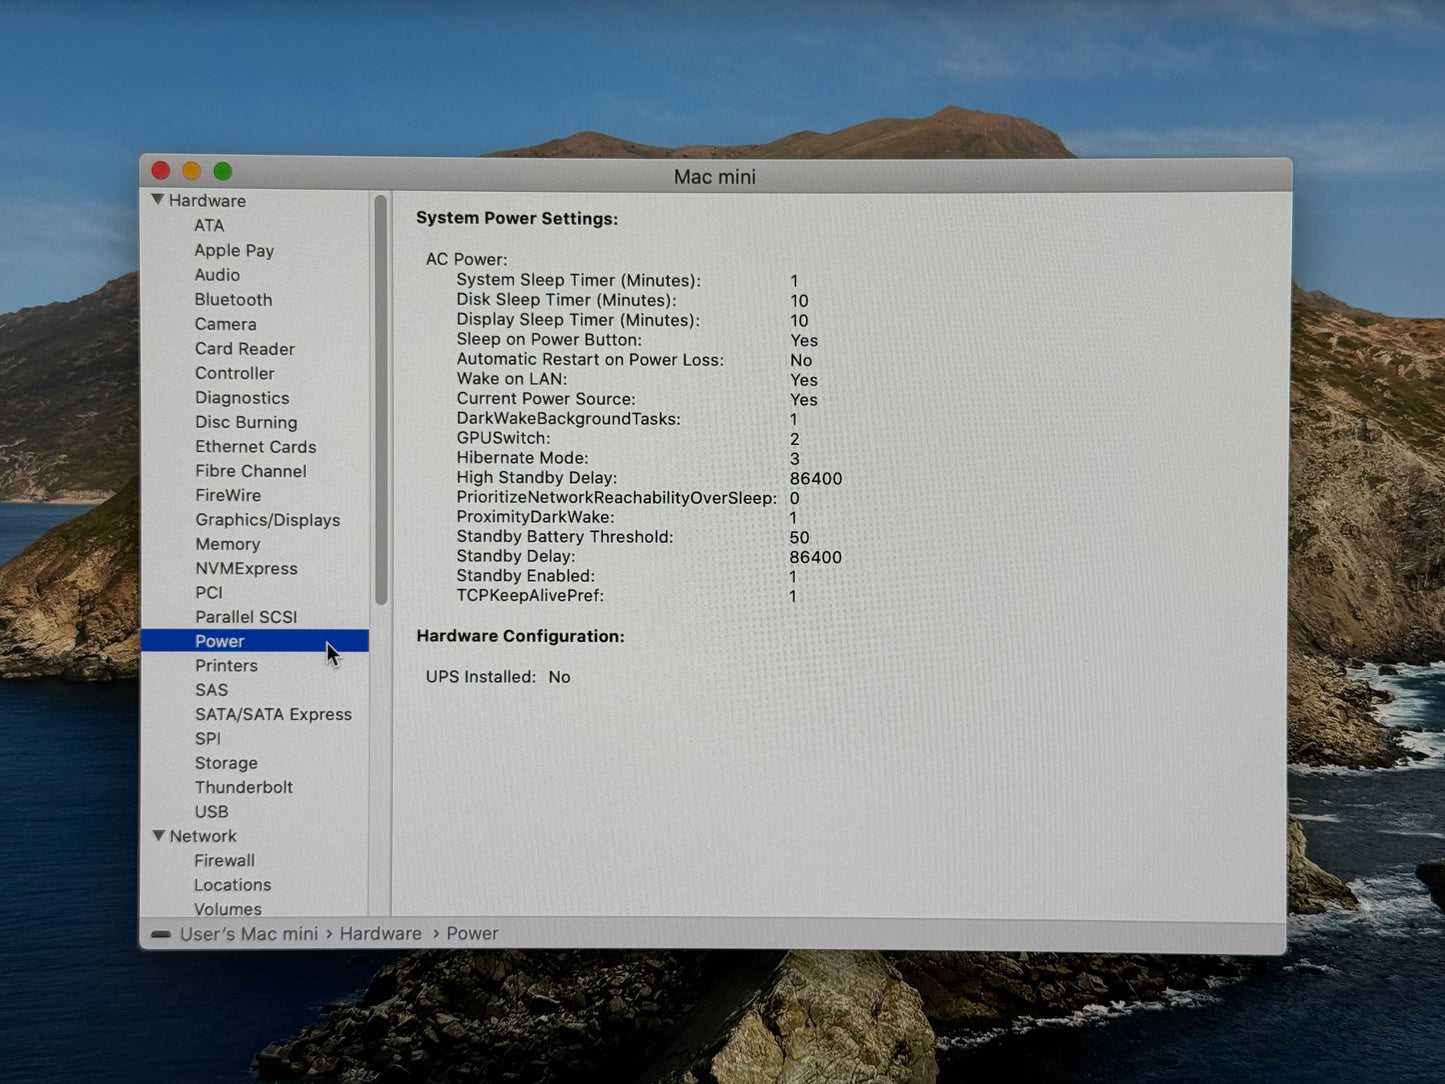Select Ethernet Cards in sidebar
The image size is (1445, 1084).
point(255,447)
